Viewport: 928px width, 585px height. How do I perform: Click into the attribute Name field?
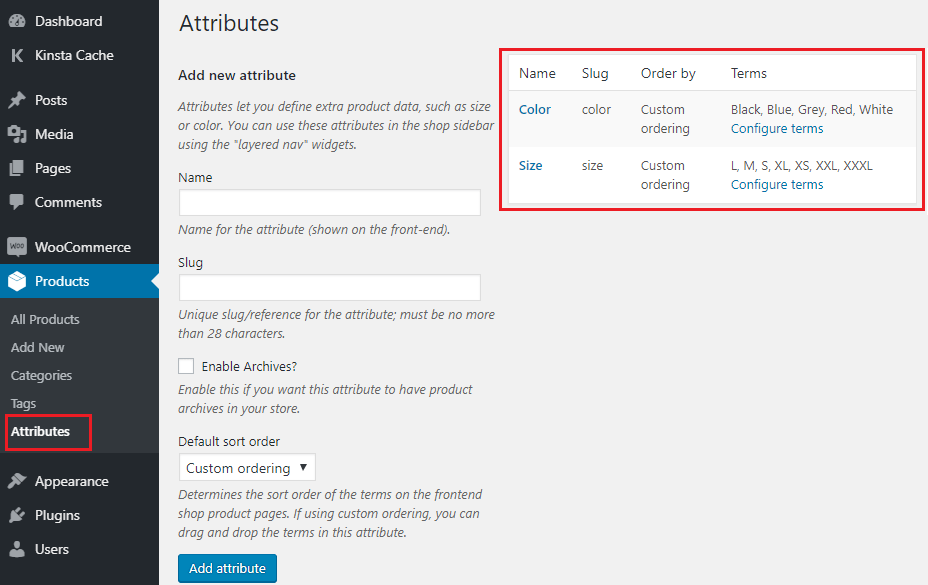click(329, 203)
